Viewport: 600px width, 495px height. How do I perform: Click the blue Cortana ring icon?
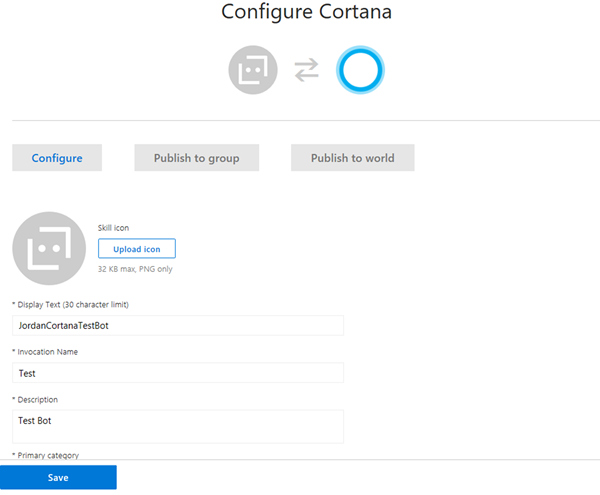360,69
